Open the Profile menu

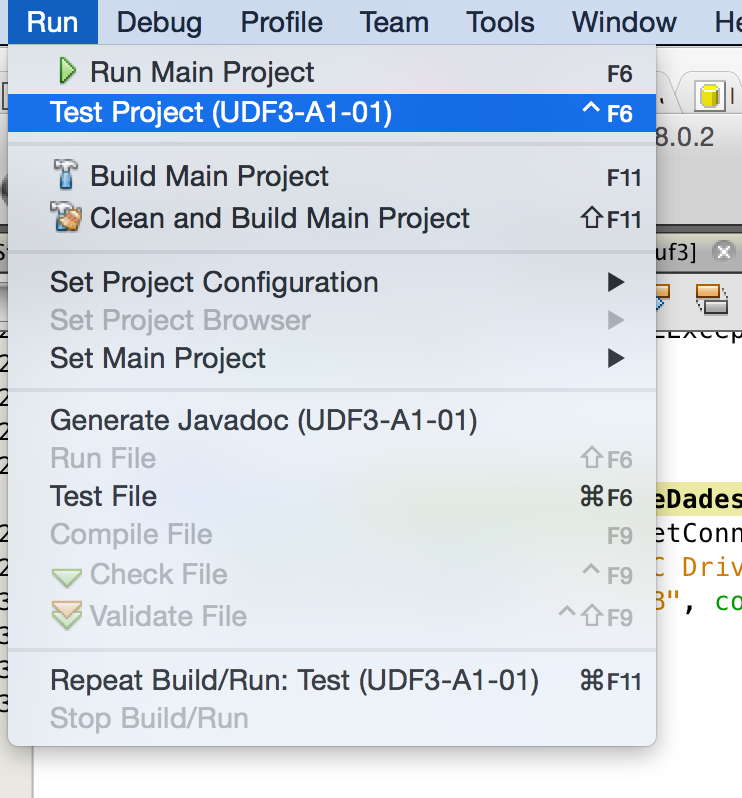[x=281, y=22]
